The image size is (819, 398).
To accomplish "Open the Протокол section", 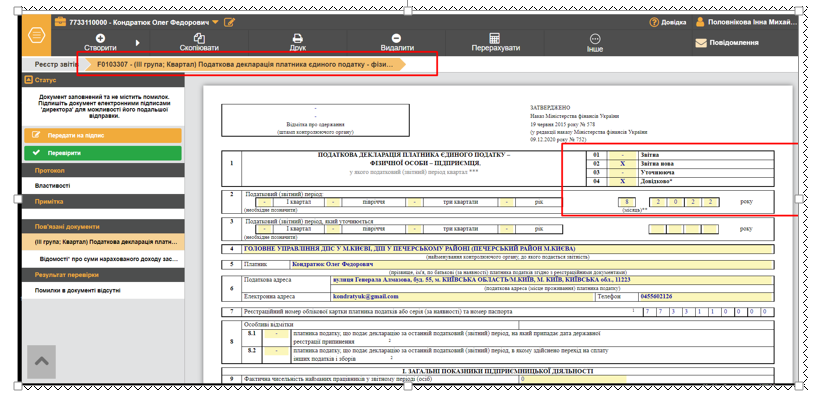I will 103,171.
